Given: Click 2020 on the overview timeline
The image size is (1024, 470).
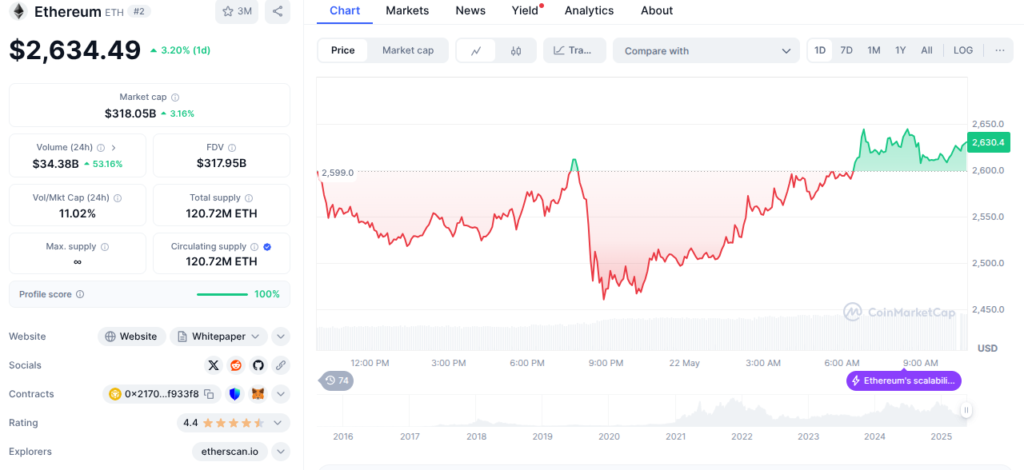Looking at the screenshot, I should click(x=609, y=436).
